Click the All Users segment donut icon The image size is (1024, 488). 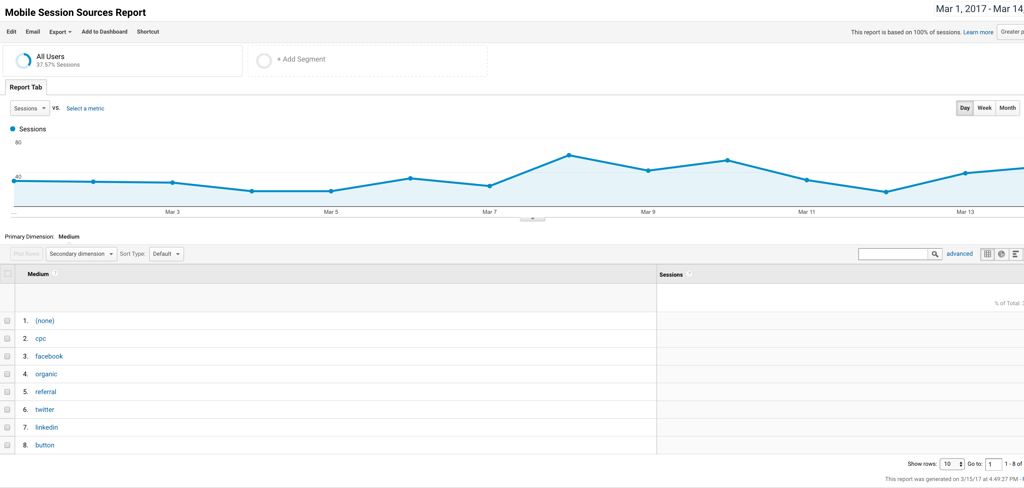pos(24,61)
